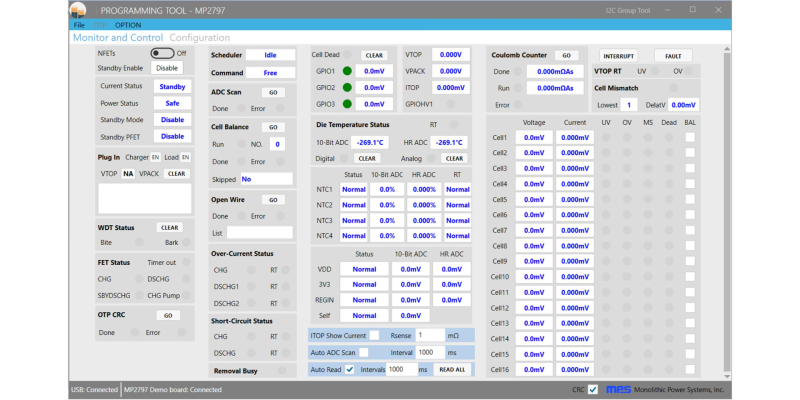This screenshot has width=800, height=400.
Task: Click the GPIO2 green indicator
Action: click(347, 88)
